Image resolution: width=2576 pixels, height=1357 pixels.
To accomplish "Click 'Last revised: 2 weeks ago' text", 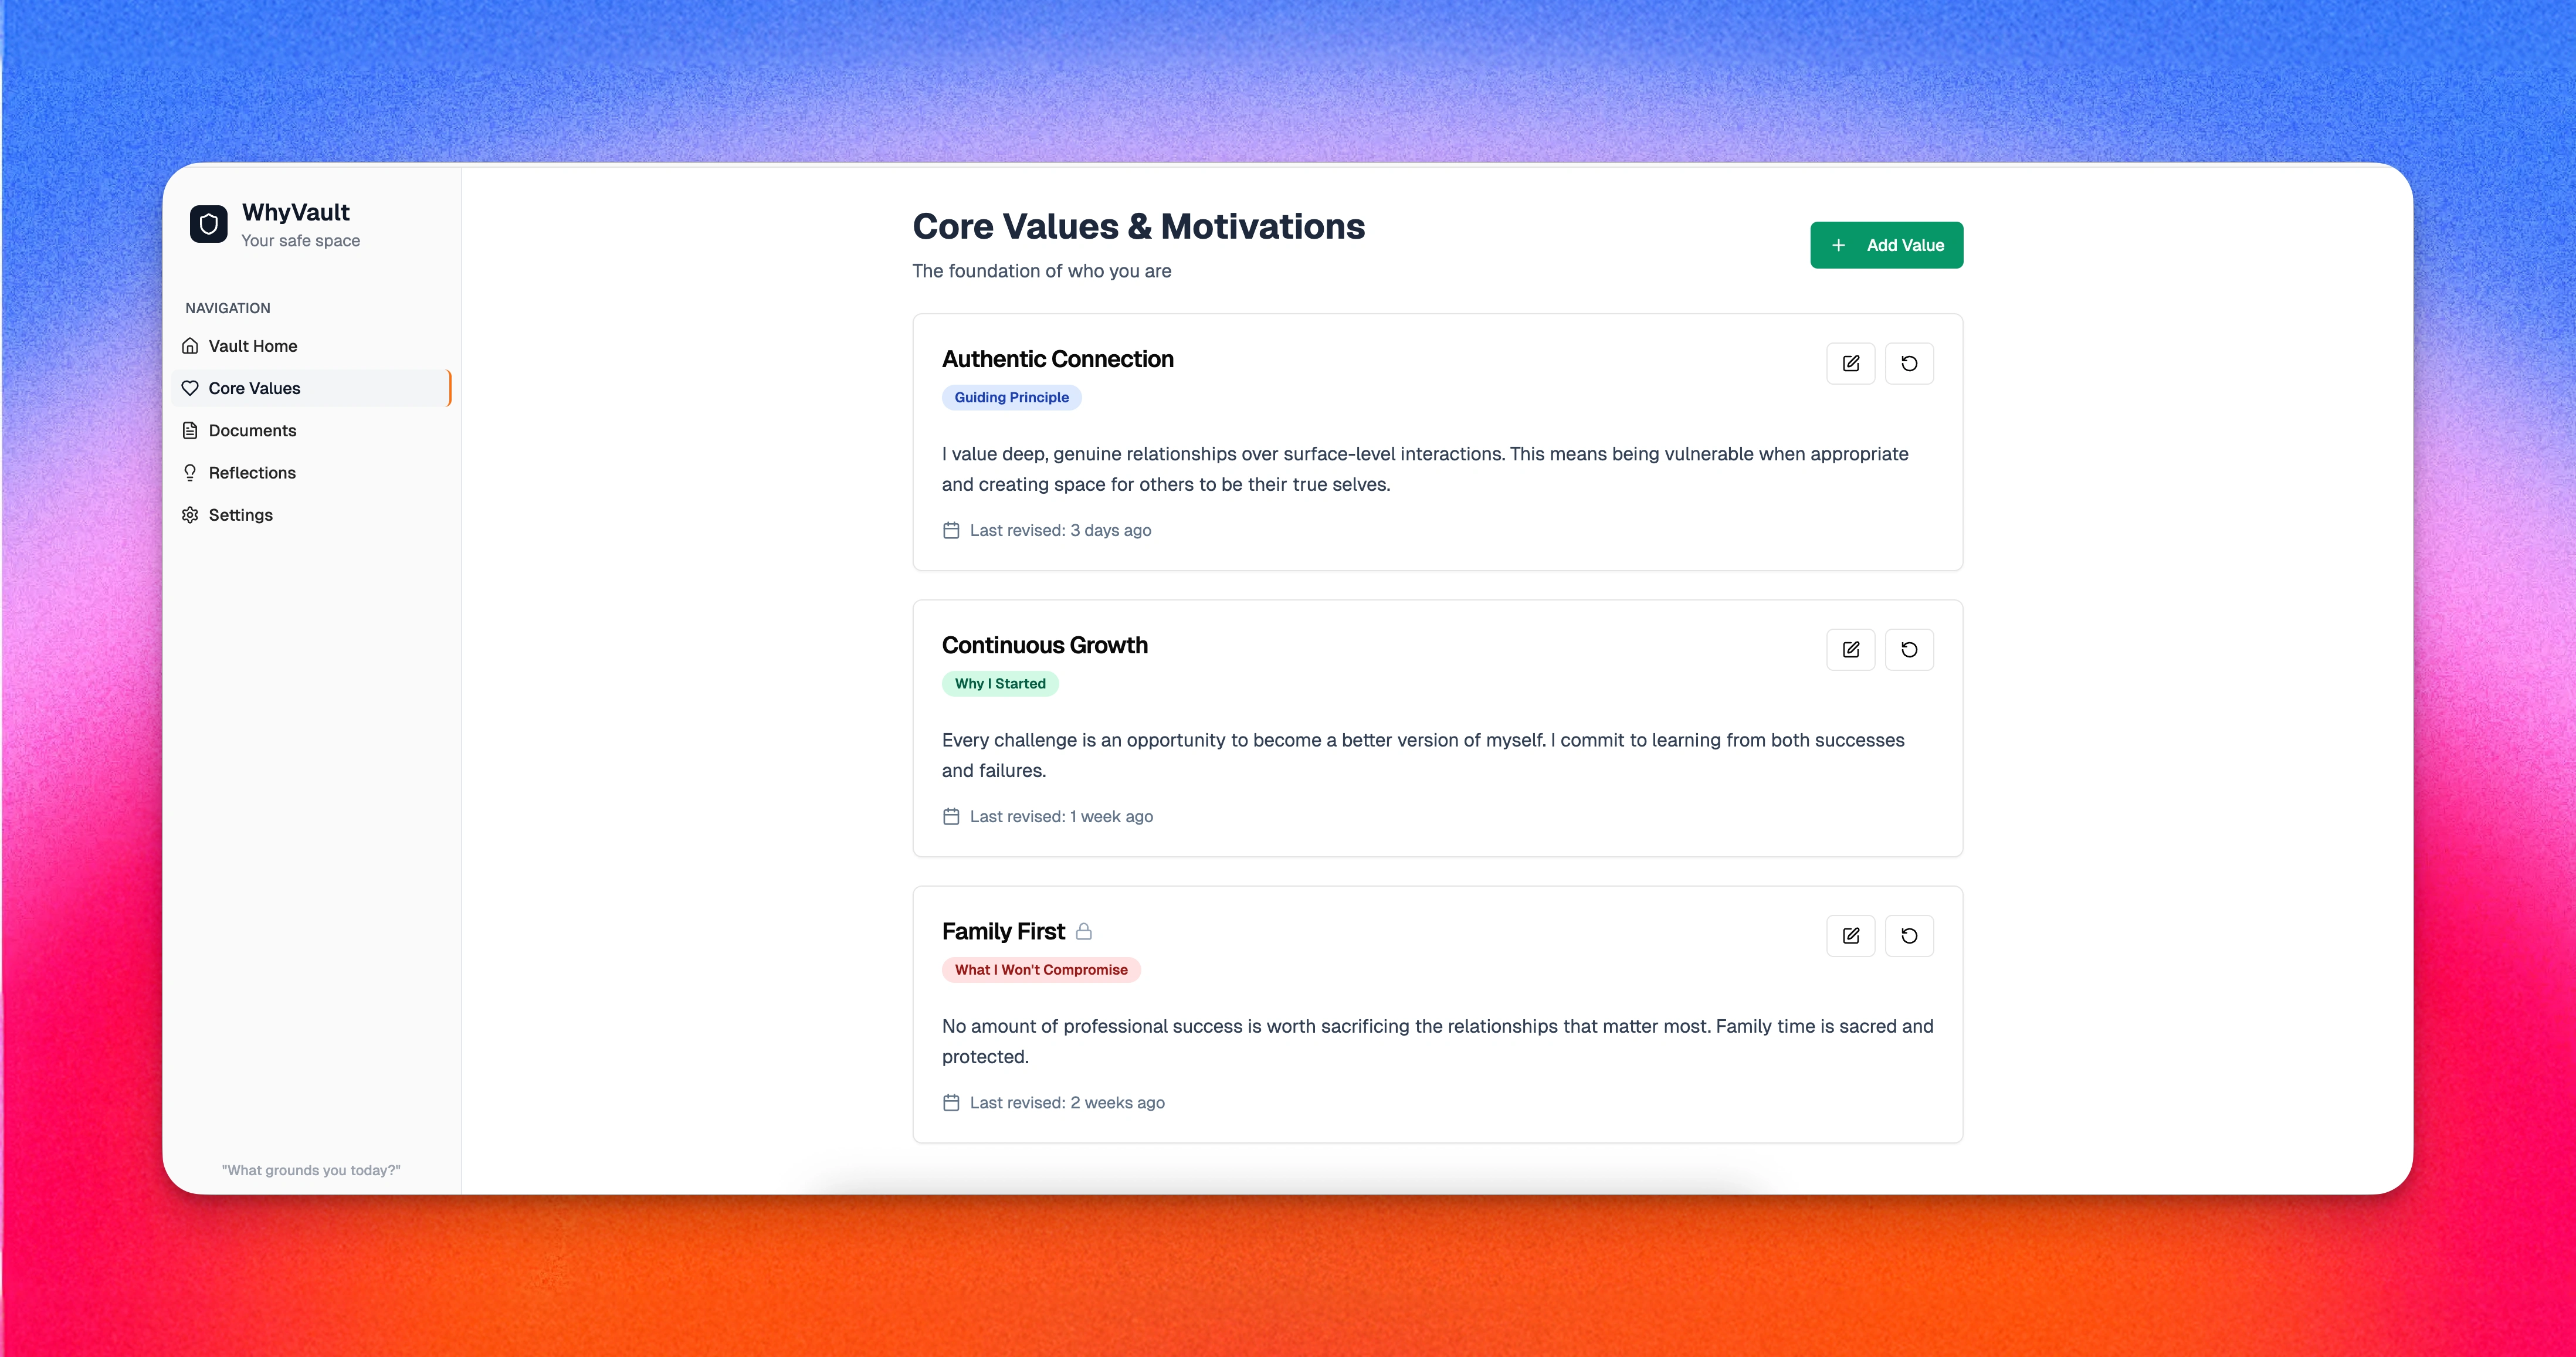I will click(x=1067, y=1103).
